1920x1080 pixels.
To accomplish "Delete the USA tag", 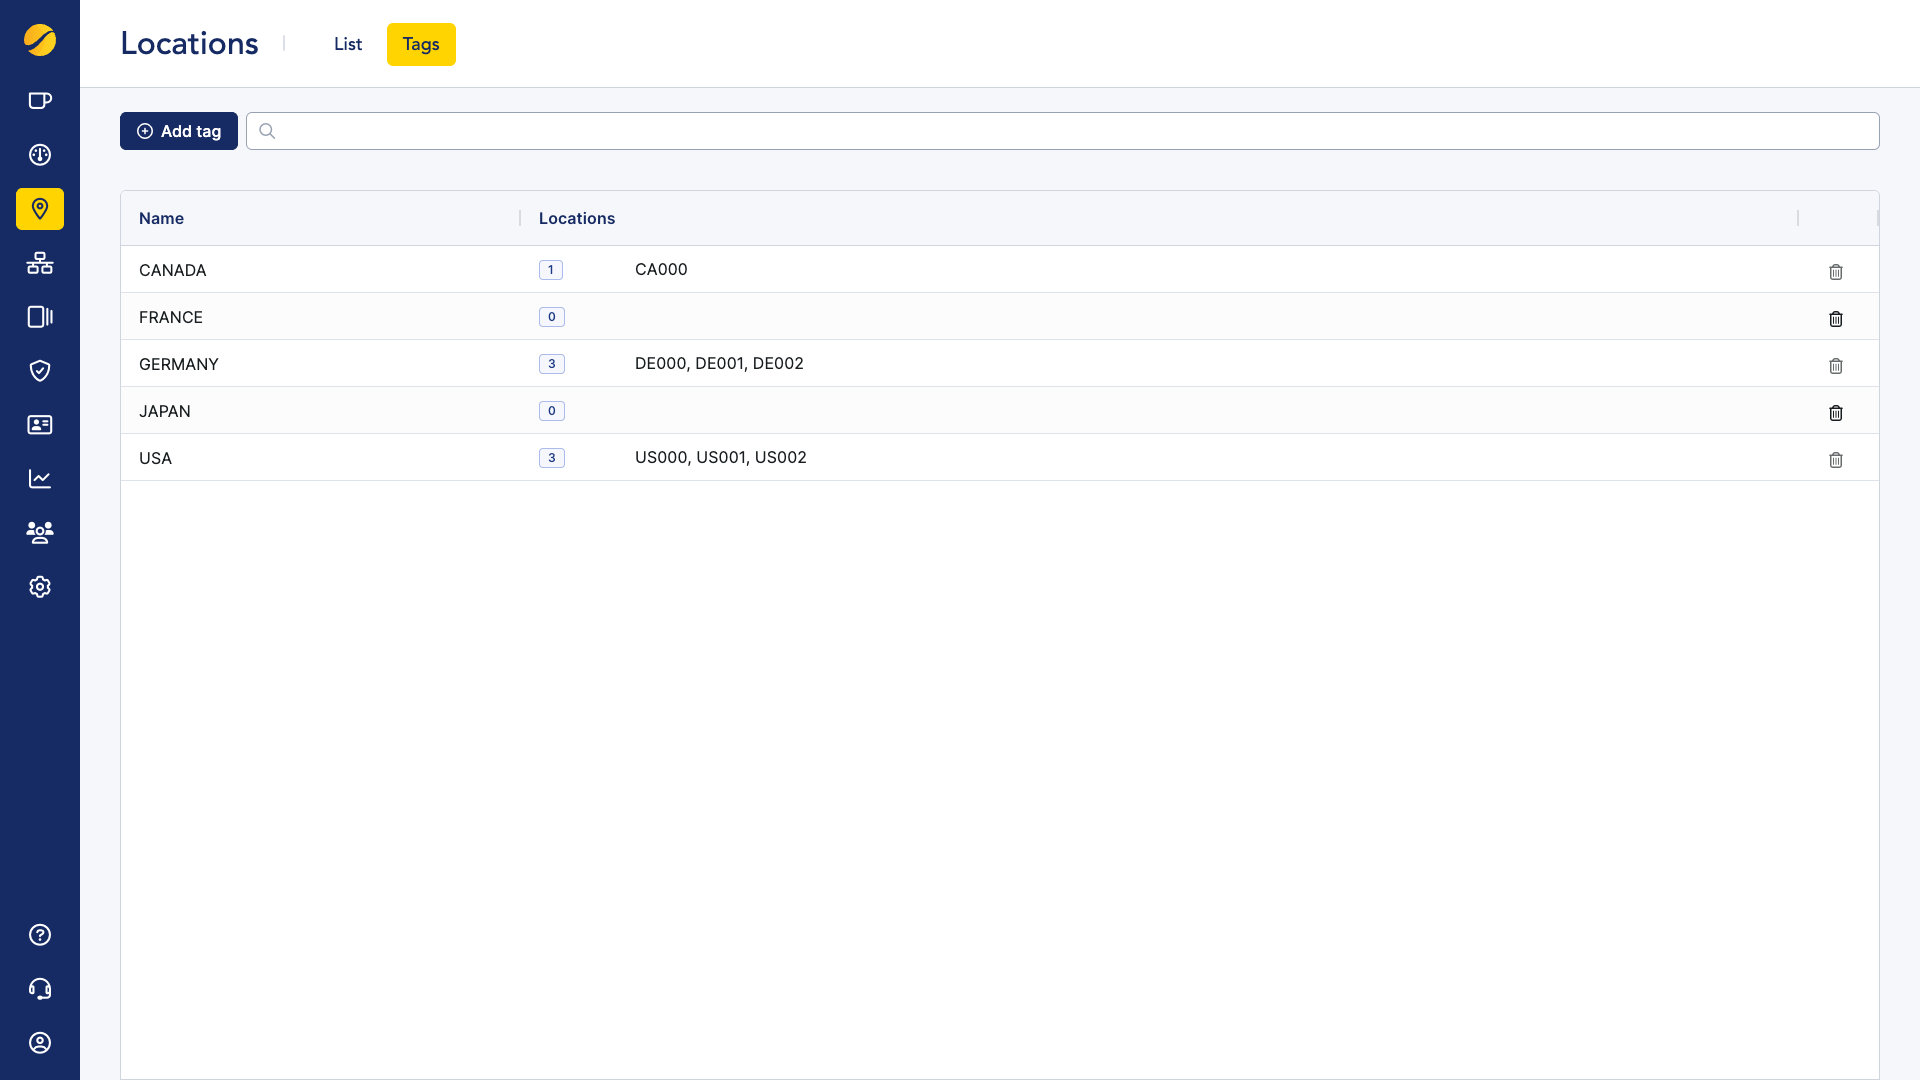I will [x=1836, y=459].
